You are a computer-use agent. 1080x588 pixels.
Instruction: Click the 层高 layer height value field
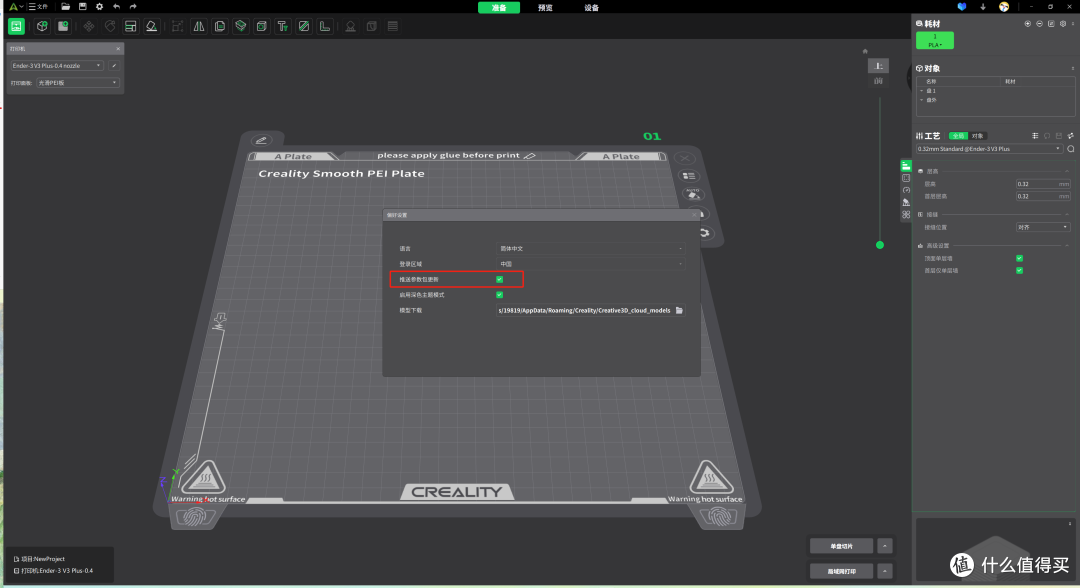(x=1043, y=184)
